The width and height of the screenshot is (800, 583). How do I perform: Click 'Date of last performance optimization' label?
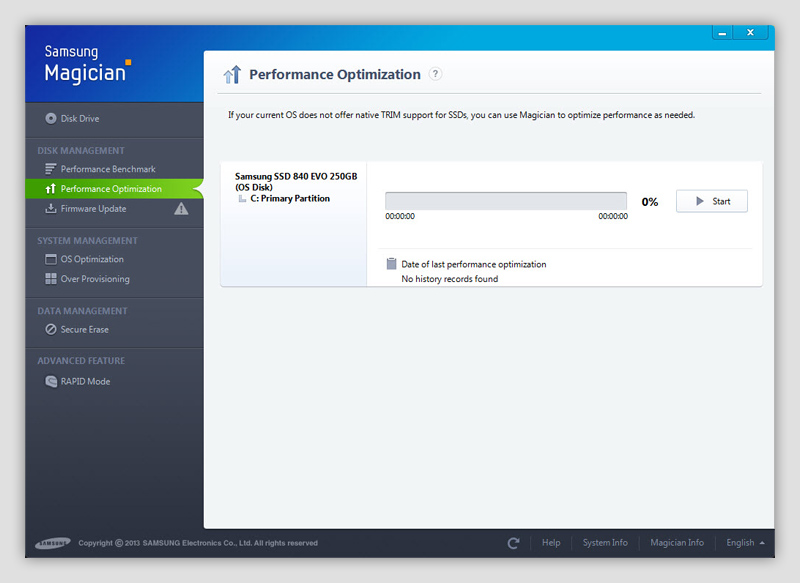(x=473, y=264)
